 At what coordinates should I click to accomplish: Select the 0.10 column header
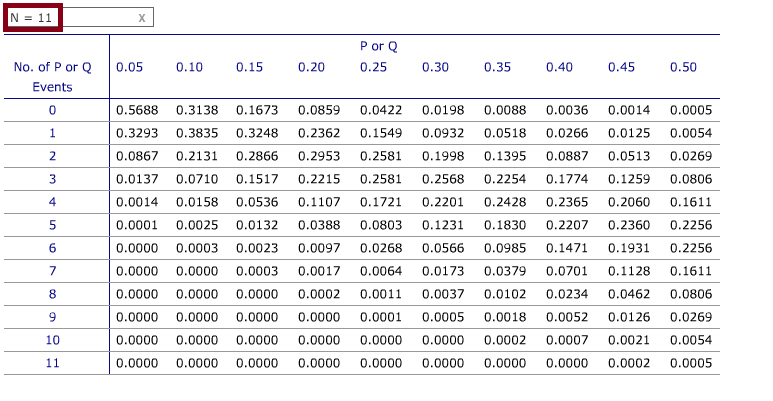pos(189,67)
